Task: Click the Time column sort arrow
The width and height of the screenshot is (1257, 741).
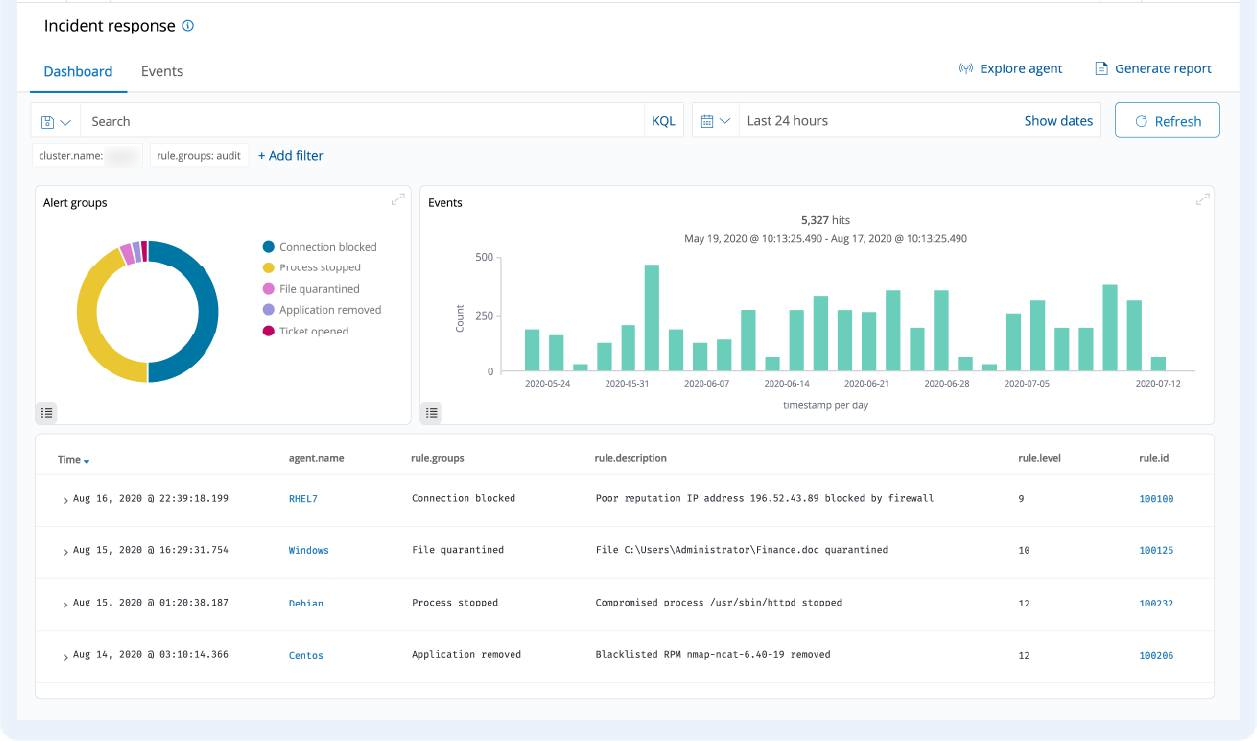Action: tap(87, 461)
